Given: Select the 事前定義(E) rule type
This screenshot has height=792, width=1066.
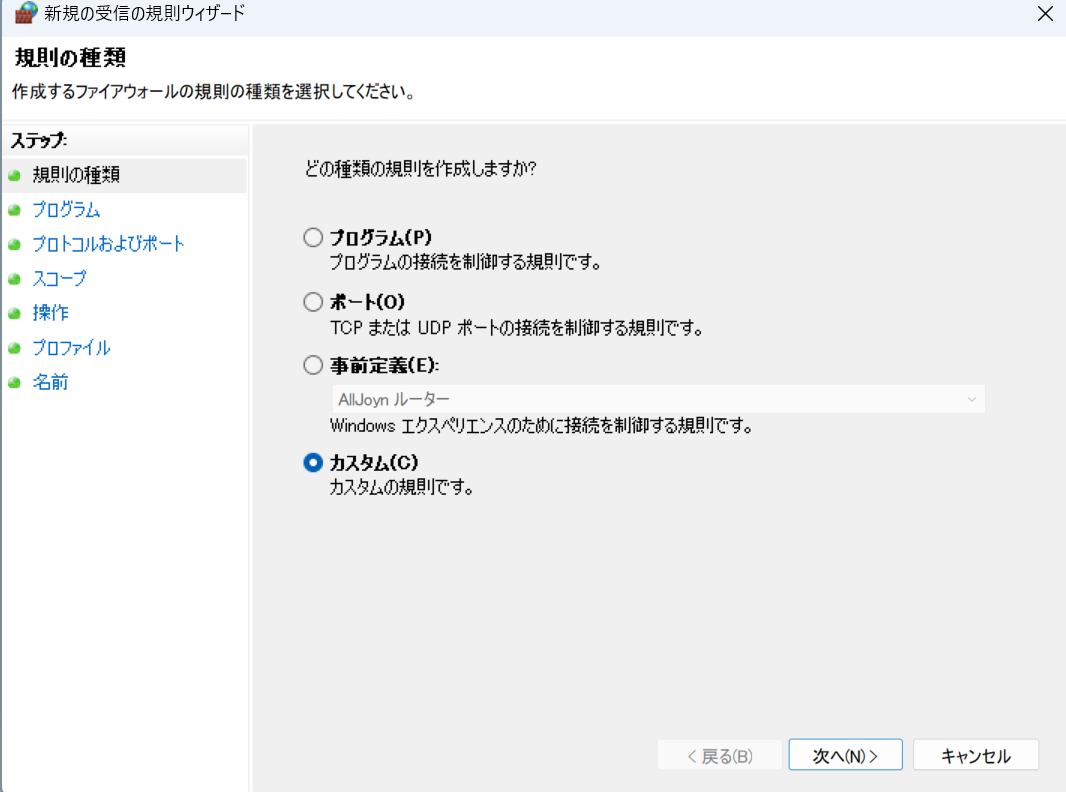Looking at the screenshot, I should pyautogui.click(x=313, y=365).
